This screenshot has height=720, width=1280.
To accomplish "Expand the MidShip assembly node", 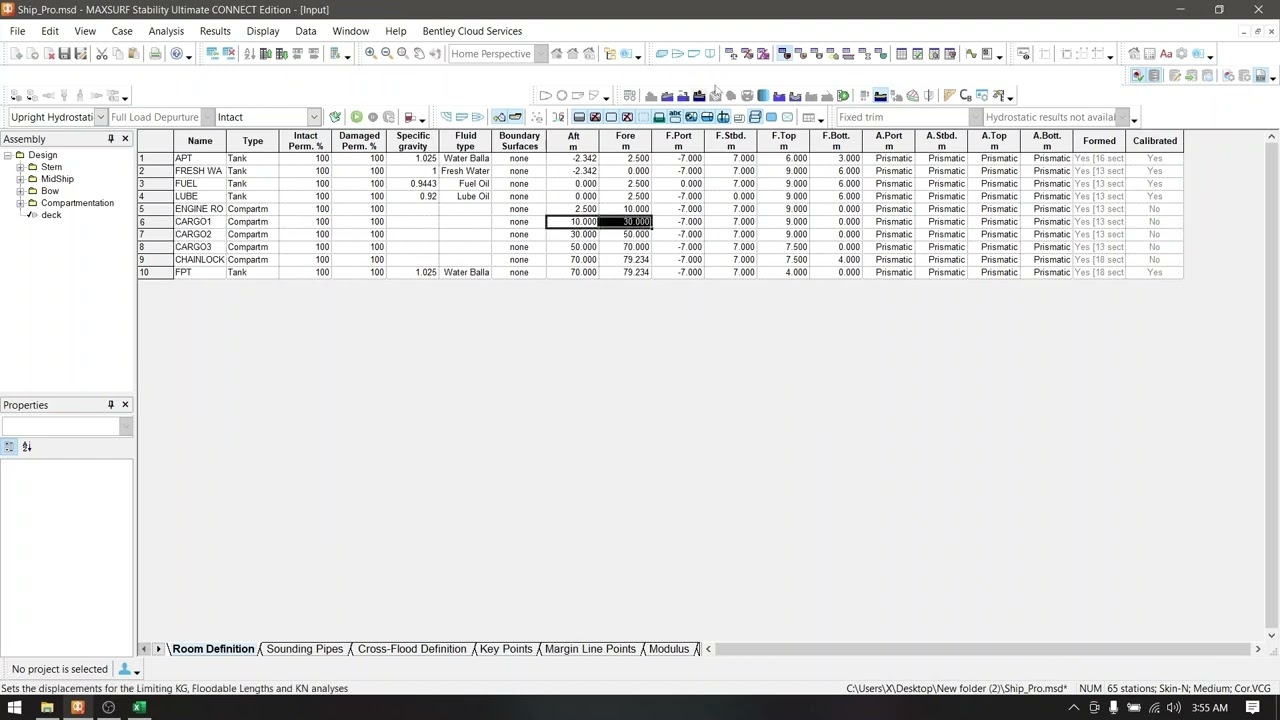I will 20,179.
